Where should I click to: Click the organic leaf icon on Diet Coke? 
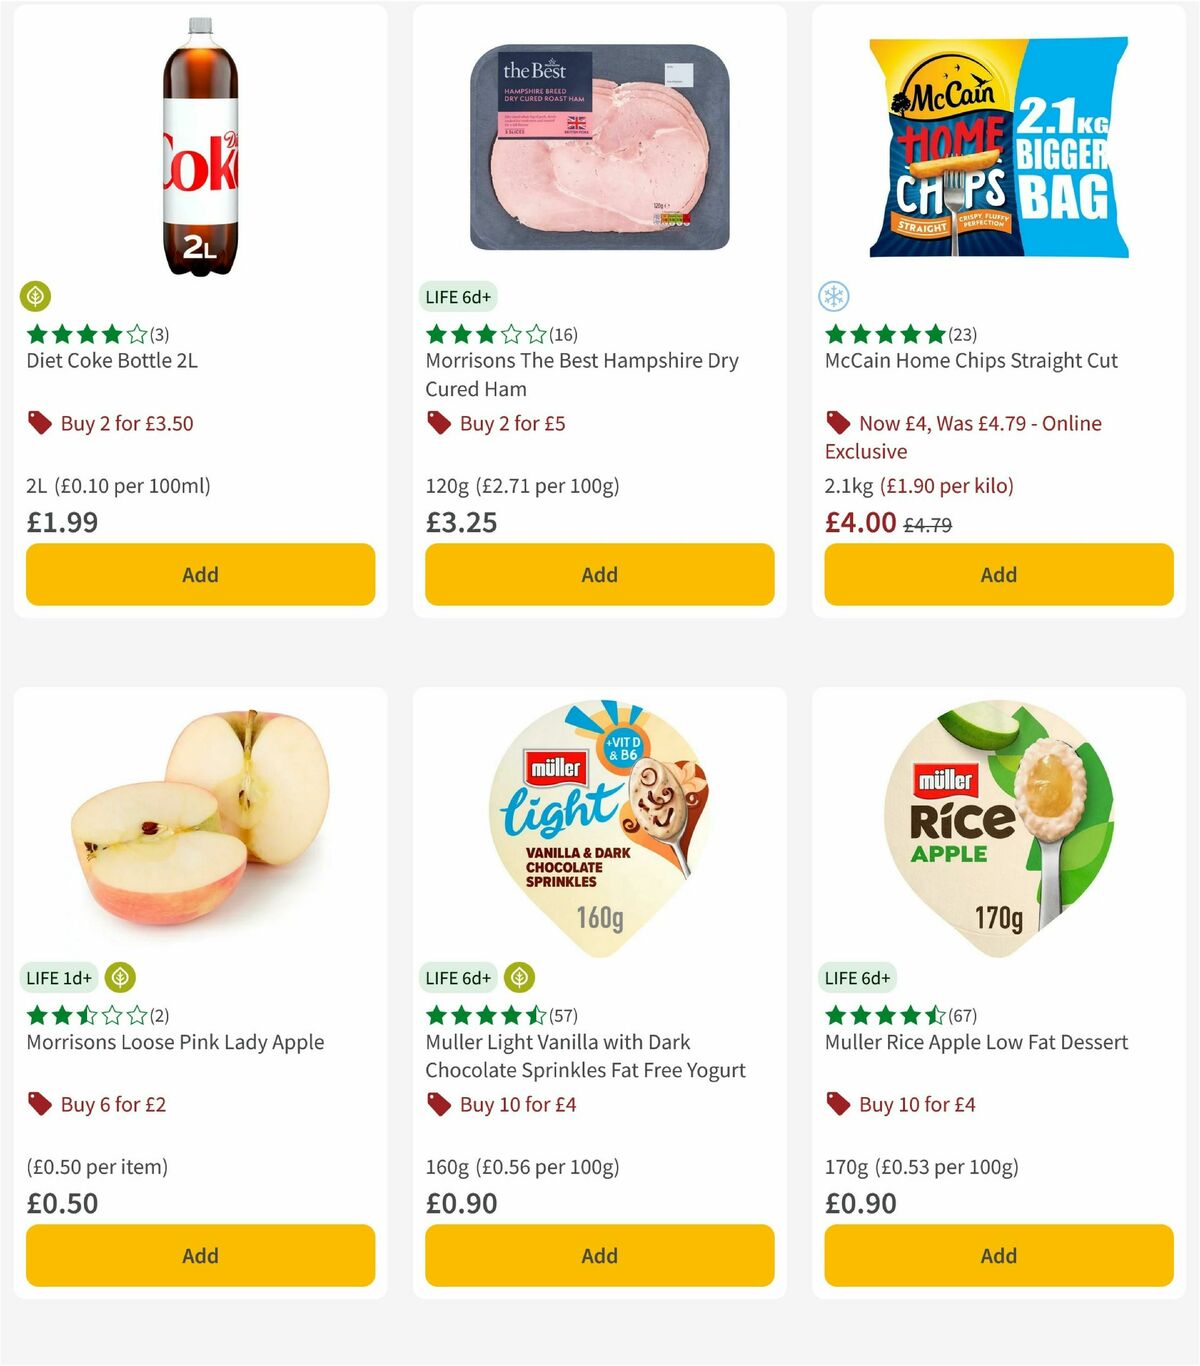[36, 297]
